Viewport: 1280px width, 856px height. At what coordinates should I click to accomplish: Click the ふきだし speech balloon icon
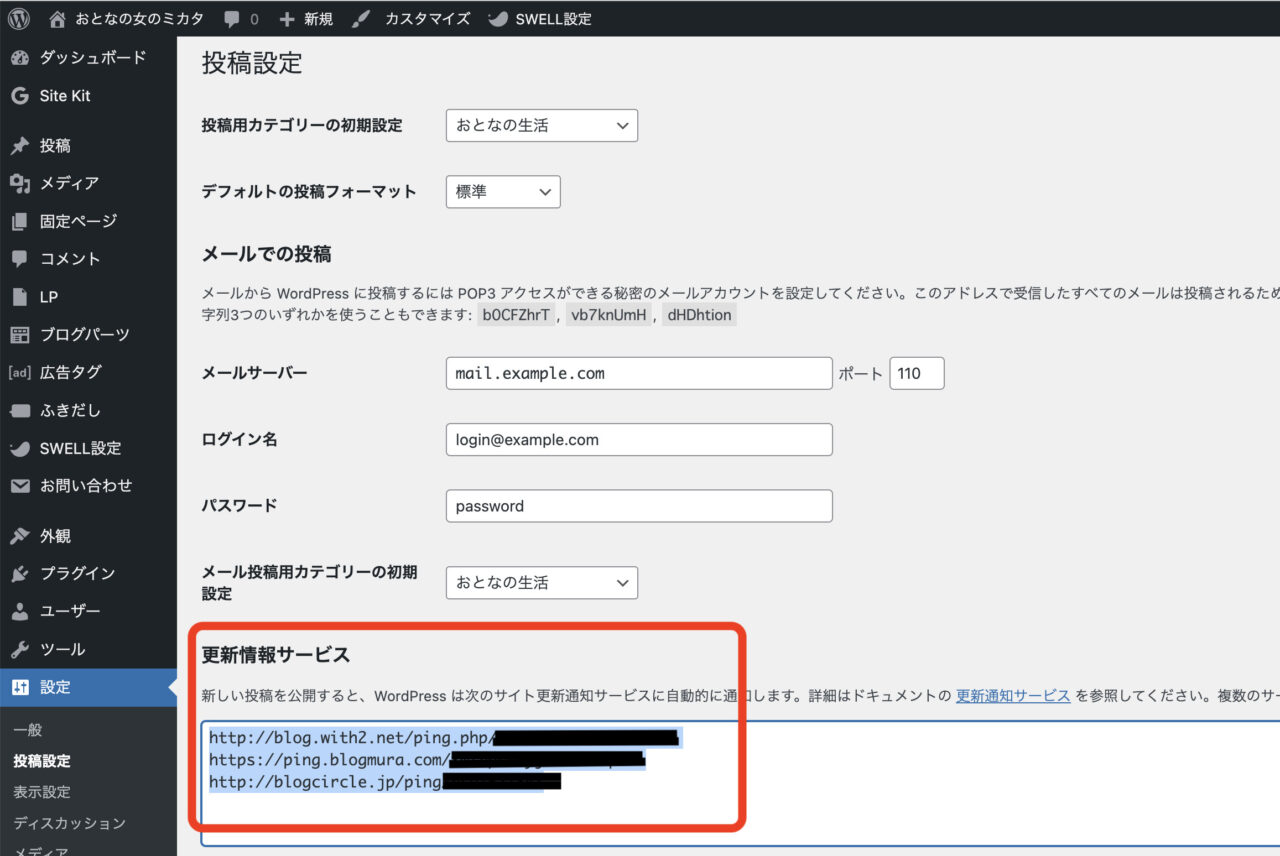click(19, 410)
